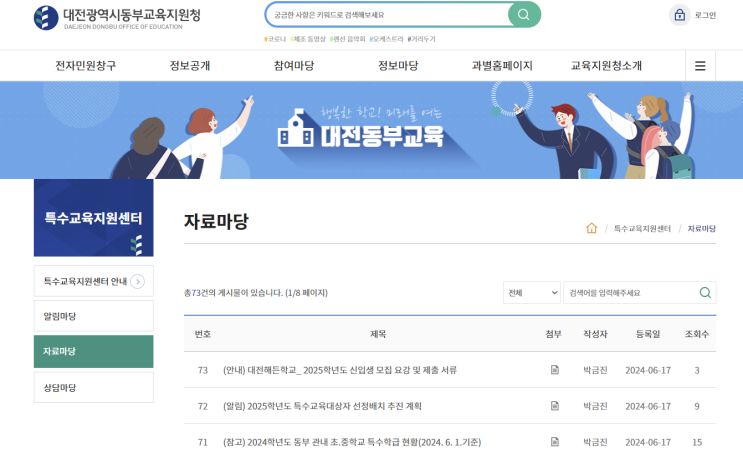743x461 pixels.
Task: Select 알림마당 in the sidebar
Action: click(x=93, y=316)
